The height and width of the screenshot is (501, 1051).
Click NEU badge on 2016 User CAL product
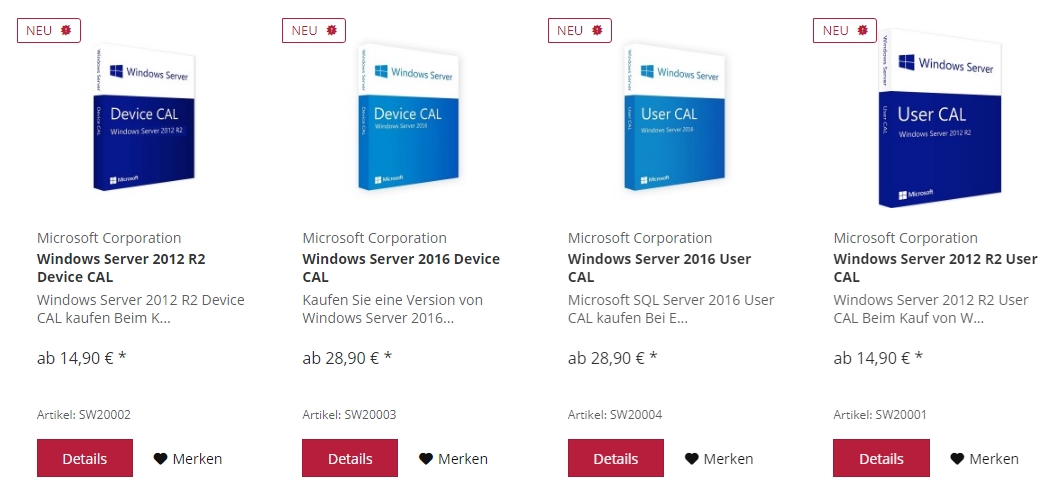click(x=580, y=31)
